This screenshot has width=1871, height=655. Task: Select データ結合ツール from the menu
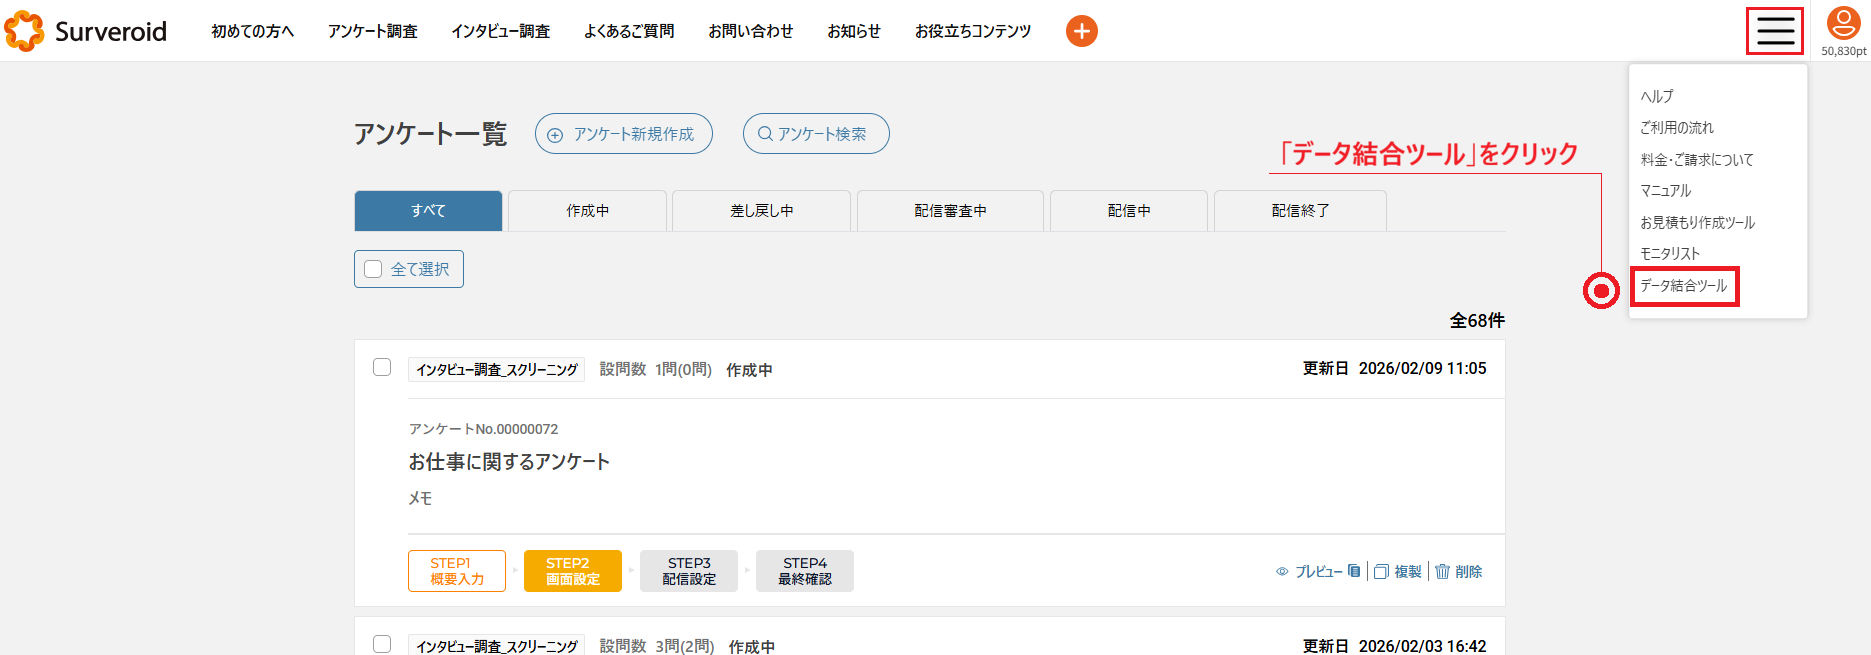point(1683,286)
